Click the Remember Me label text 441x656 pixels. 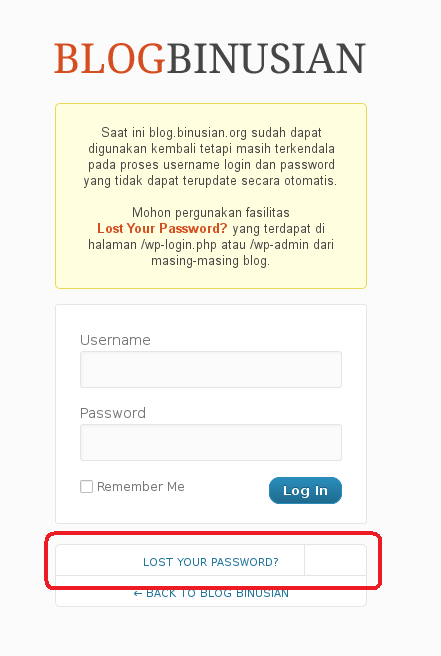(x=141, y=487)
